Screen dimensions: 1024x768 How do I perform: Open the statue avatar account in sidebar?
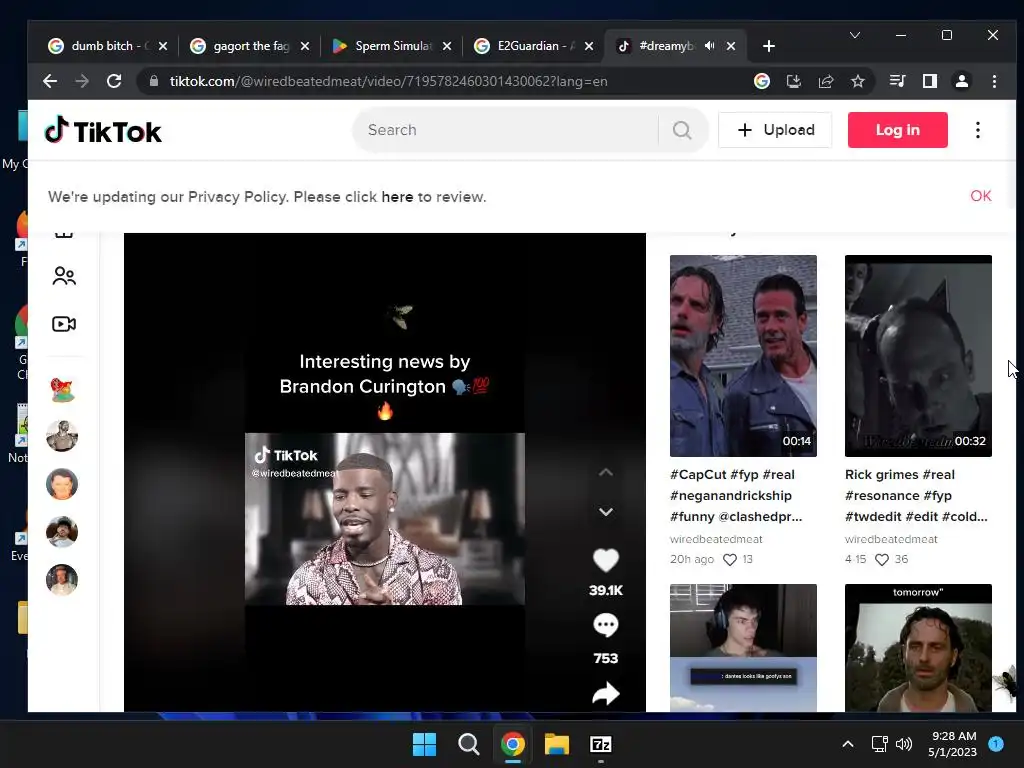[x=62, y=436]
